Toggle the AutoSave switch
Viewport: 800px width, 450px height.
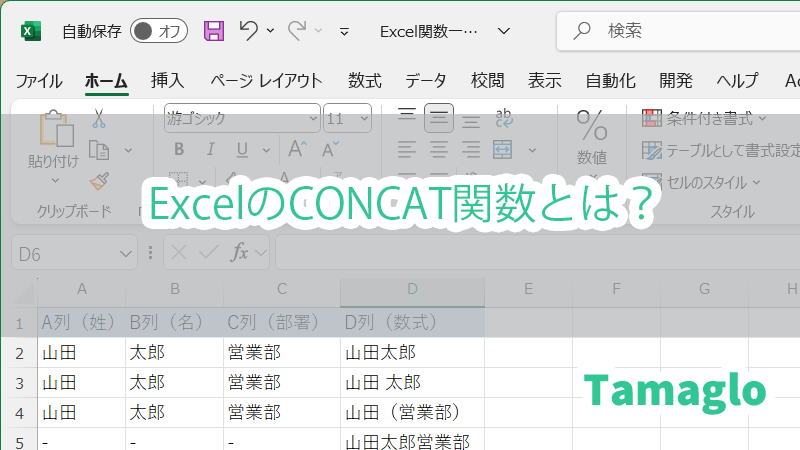pos(159,31)
